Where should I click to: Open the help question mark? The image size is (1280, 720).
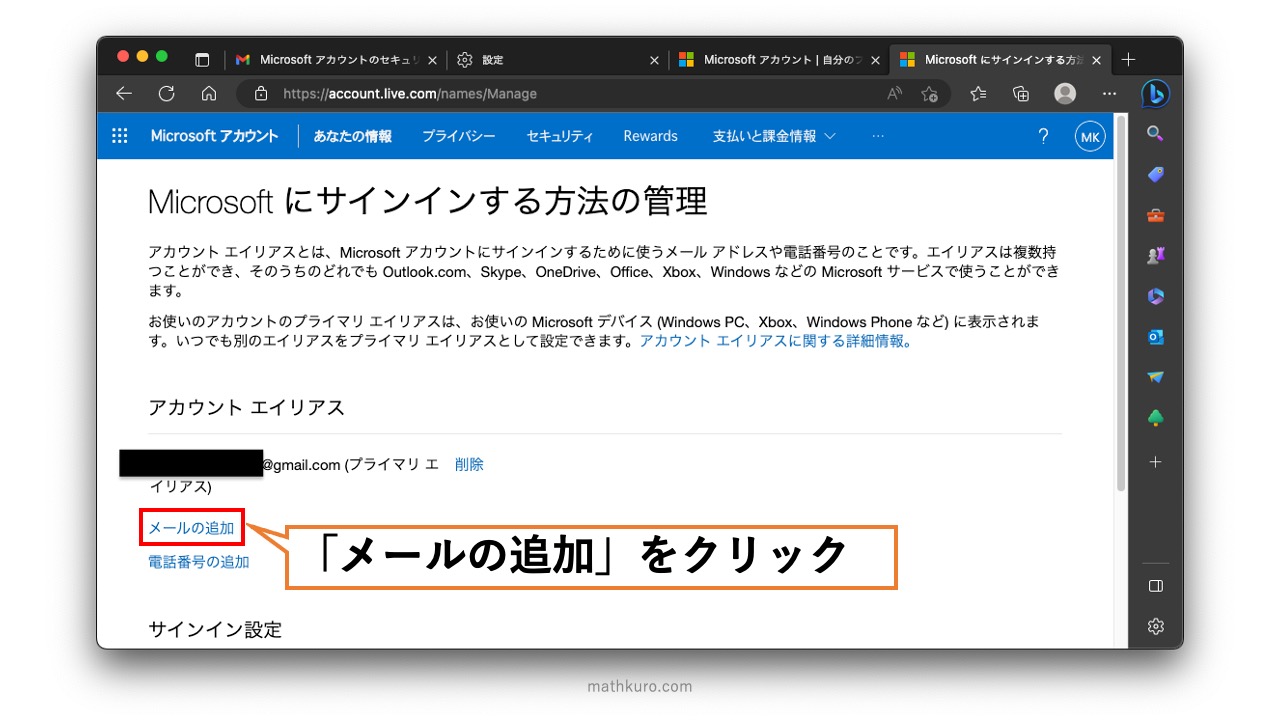point(1043,136)
